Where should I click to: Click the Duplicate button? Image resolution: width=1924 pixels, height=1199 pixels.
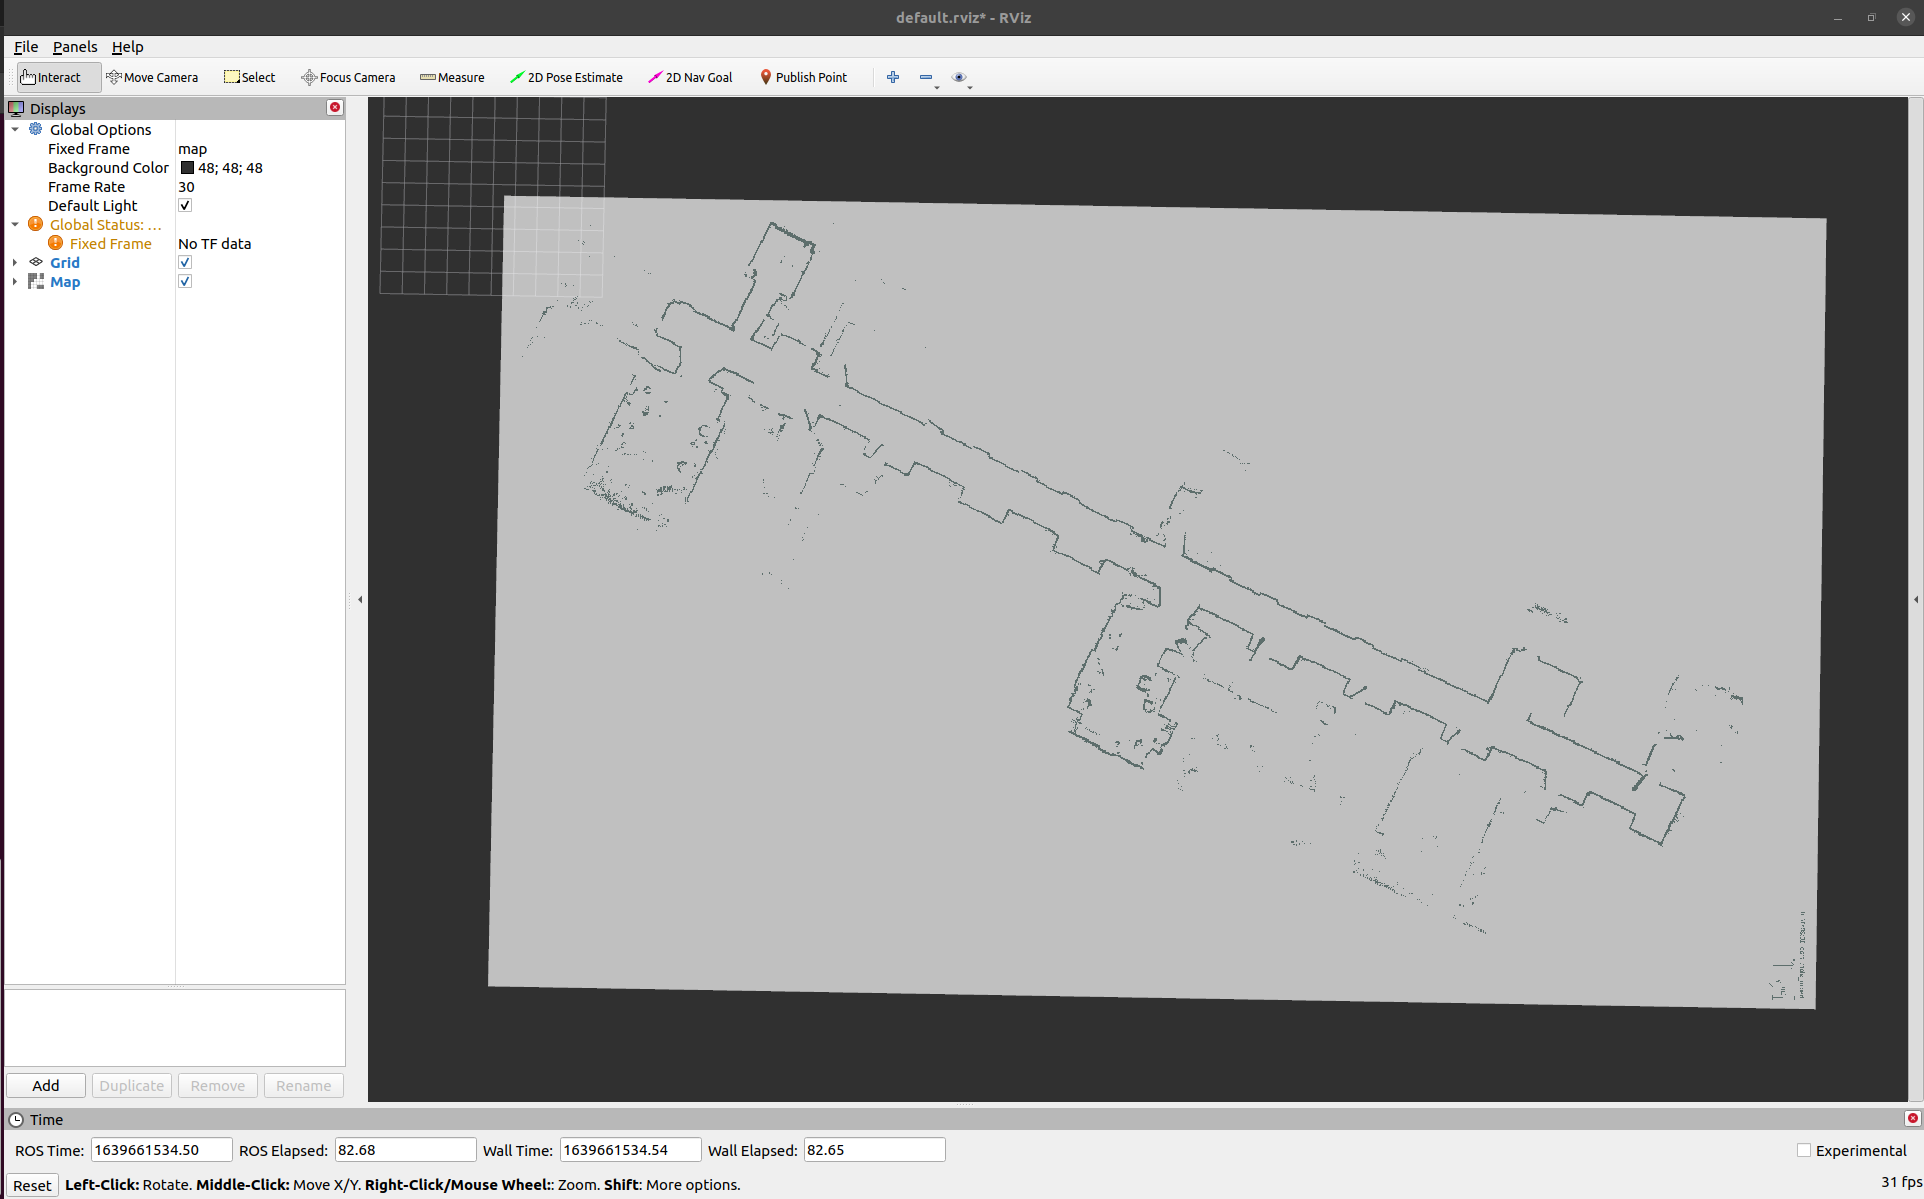pos(132,1086)
